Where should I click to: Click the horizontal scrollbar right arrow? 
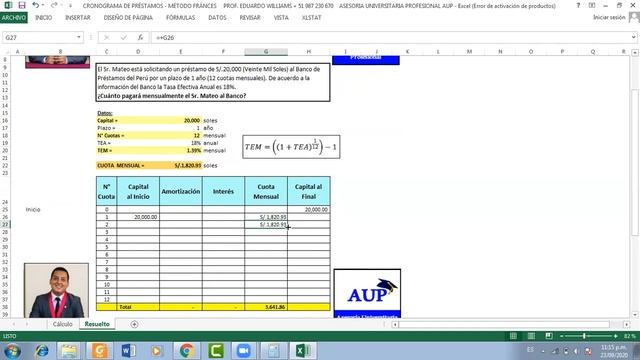click(626, 324)
